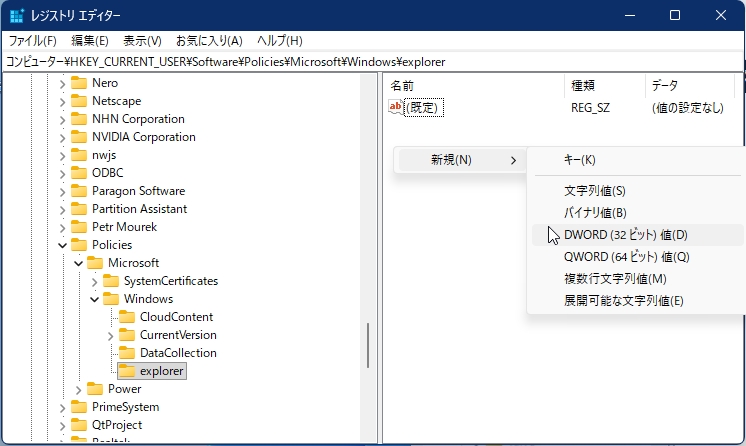Click the (既定) string value icon
Image resolution: width=746 pixels, height=446 pixels.
point(396,108)
